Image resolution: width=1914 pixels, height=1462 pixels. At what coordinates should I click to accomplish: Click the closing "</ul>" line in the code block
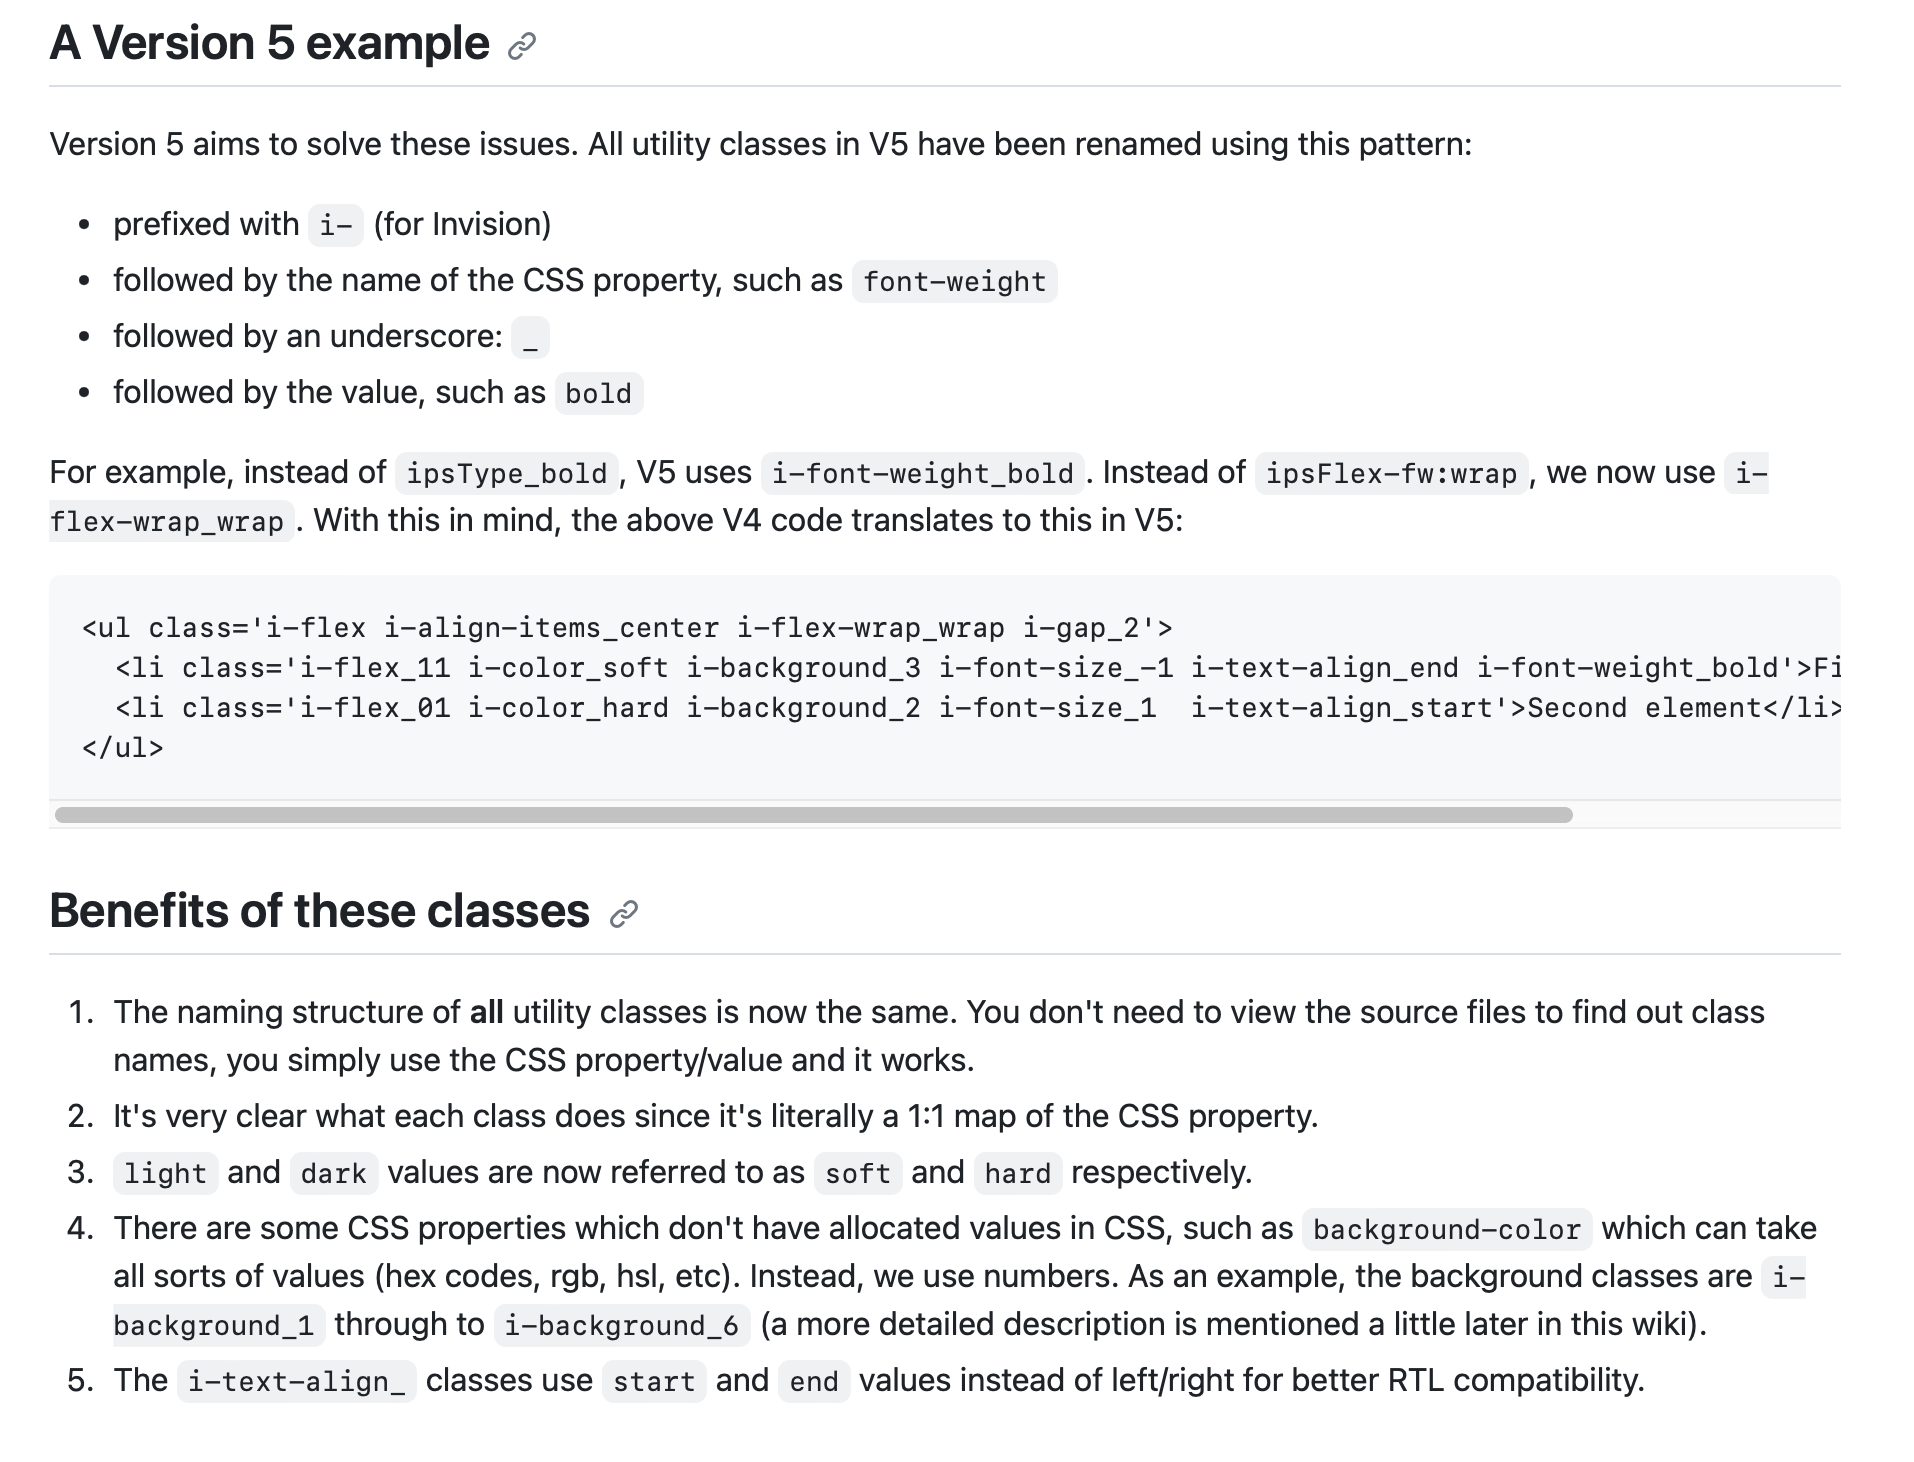point(122,749)
